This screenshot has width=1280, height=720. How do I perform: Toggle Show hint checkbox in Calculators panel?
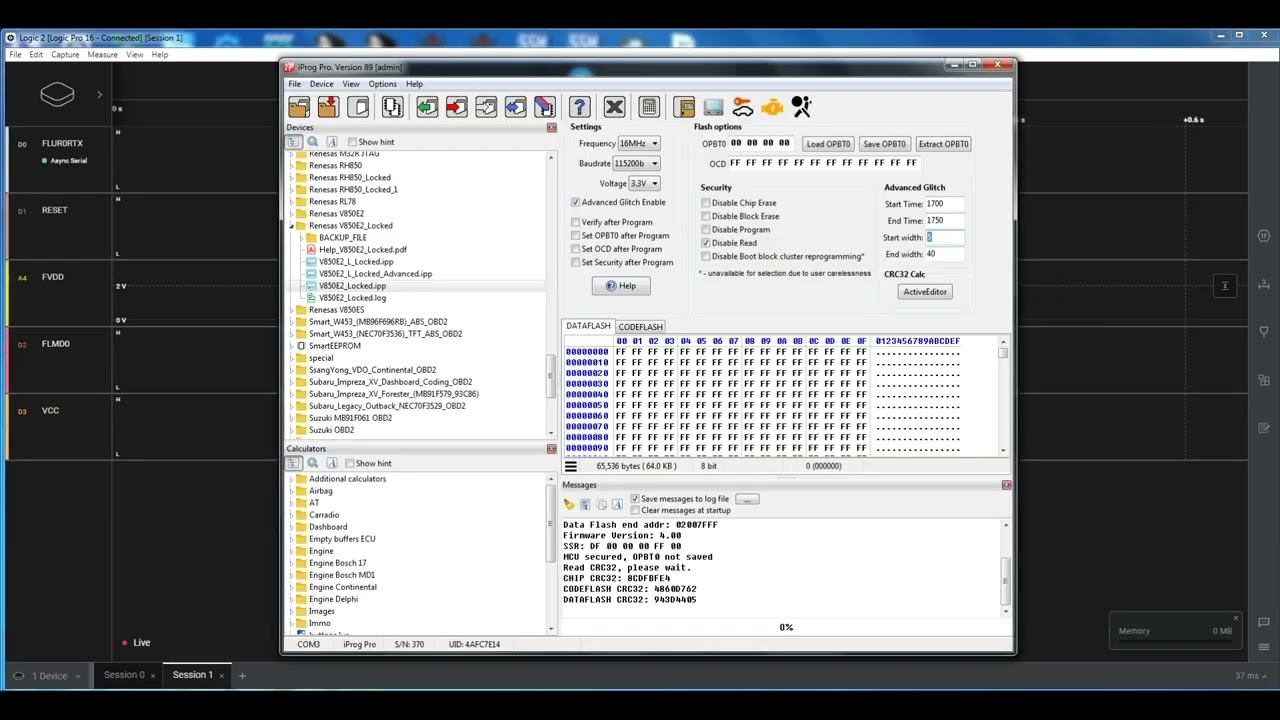click(350, 463)
